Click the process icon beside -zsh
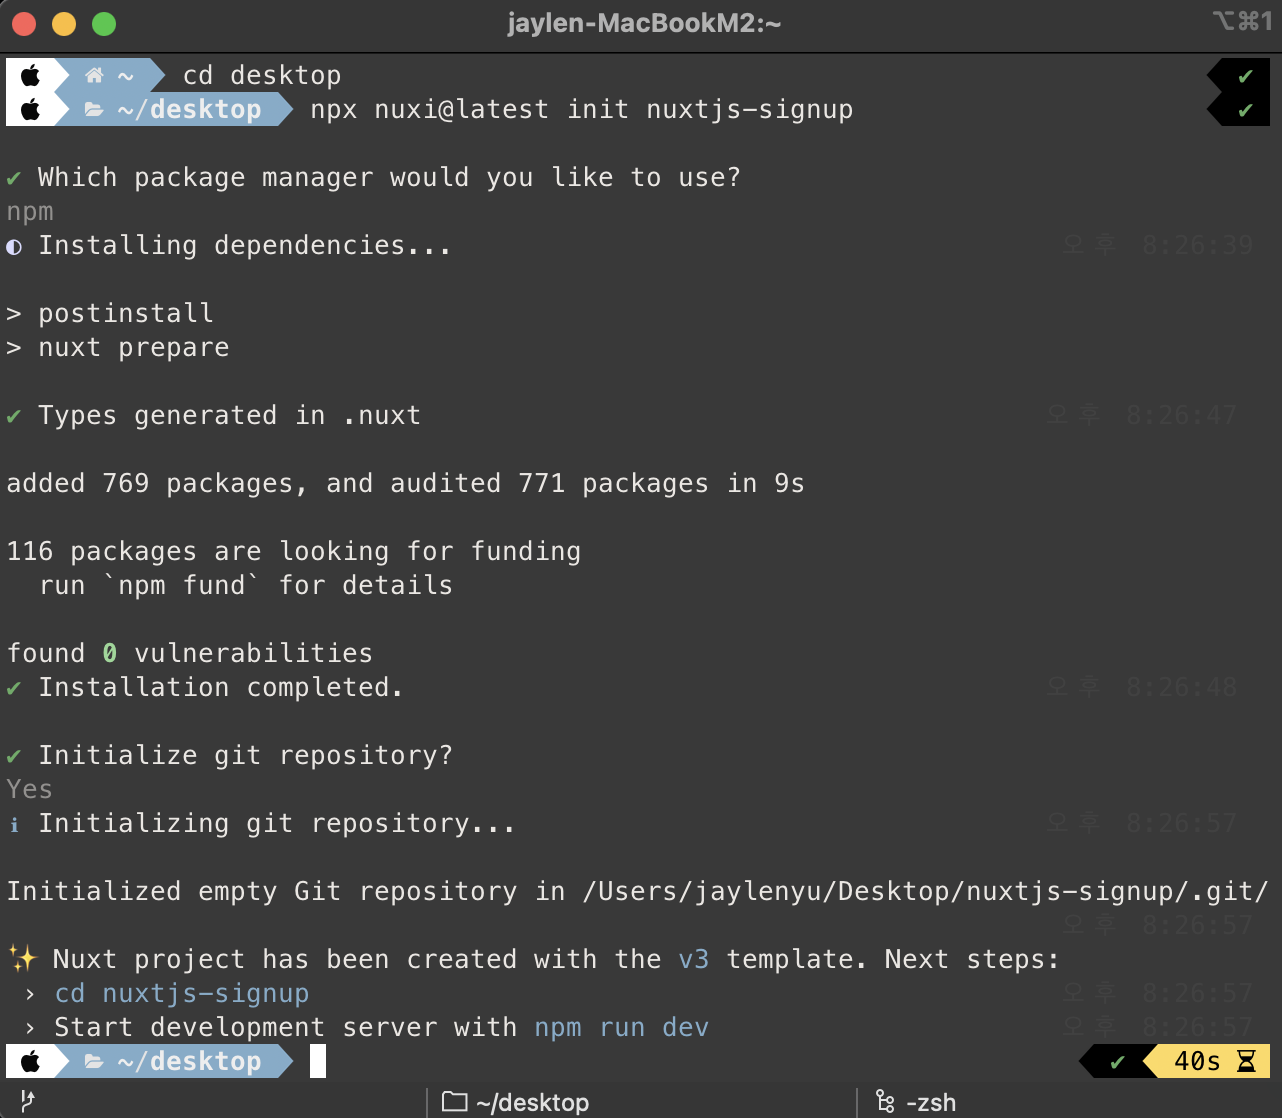The height and width of the screenshot is (1118, 1282). (x=885, y=1102)
